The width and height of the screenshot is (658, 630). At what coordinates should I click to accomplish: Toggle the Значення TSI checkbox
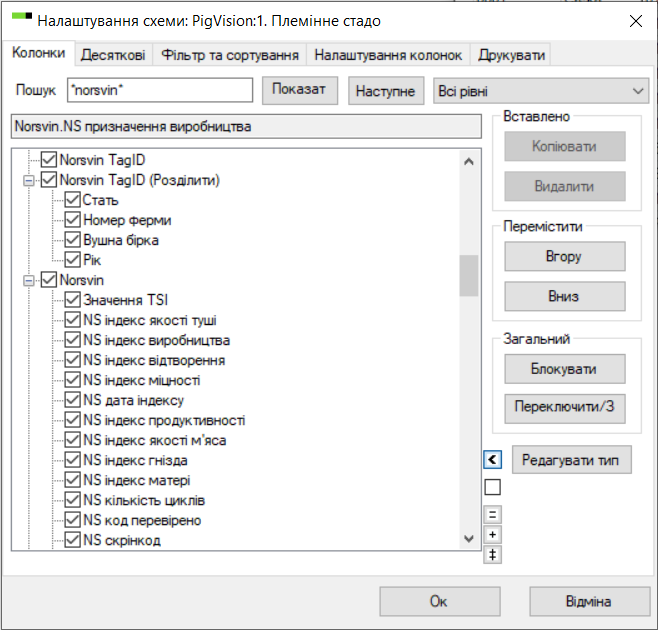pyautogui.click(x=72, y=300)
